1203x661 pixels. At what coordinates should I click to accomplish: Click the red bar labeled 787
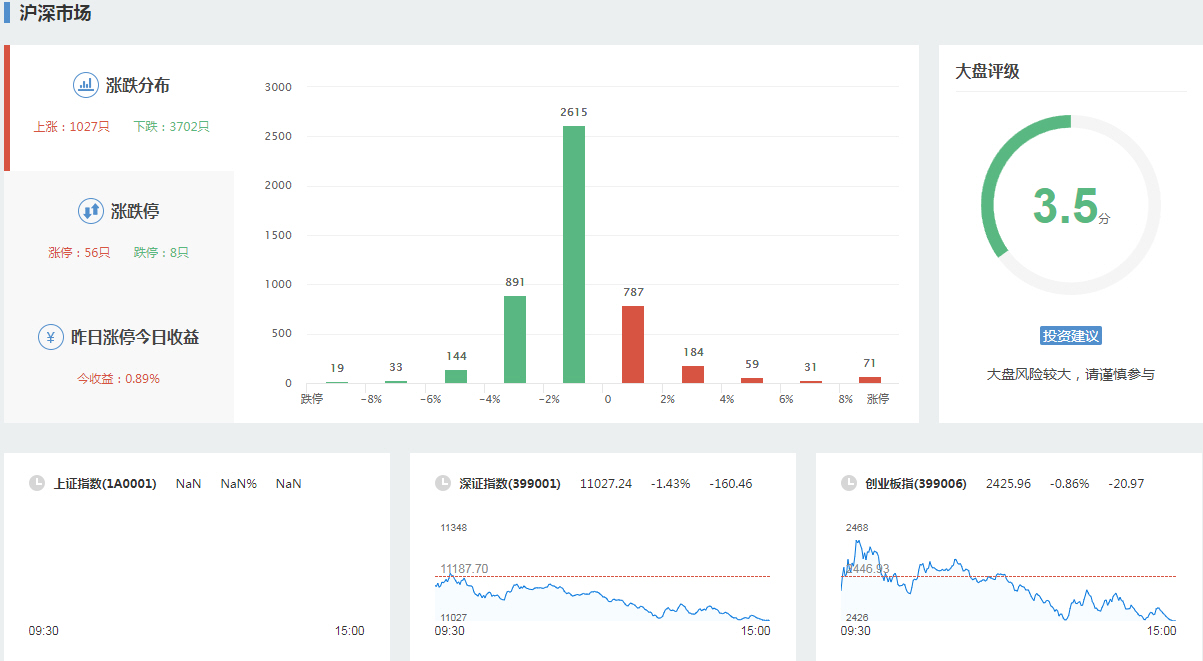tap(633, 344)
